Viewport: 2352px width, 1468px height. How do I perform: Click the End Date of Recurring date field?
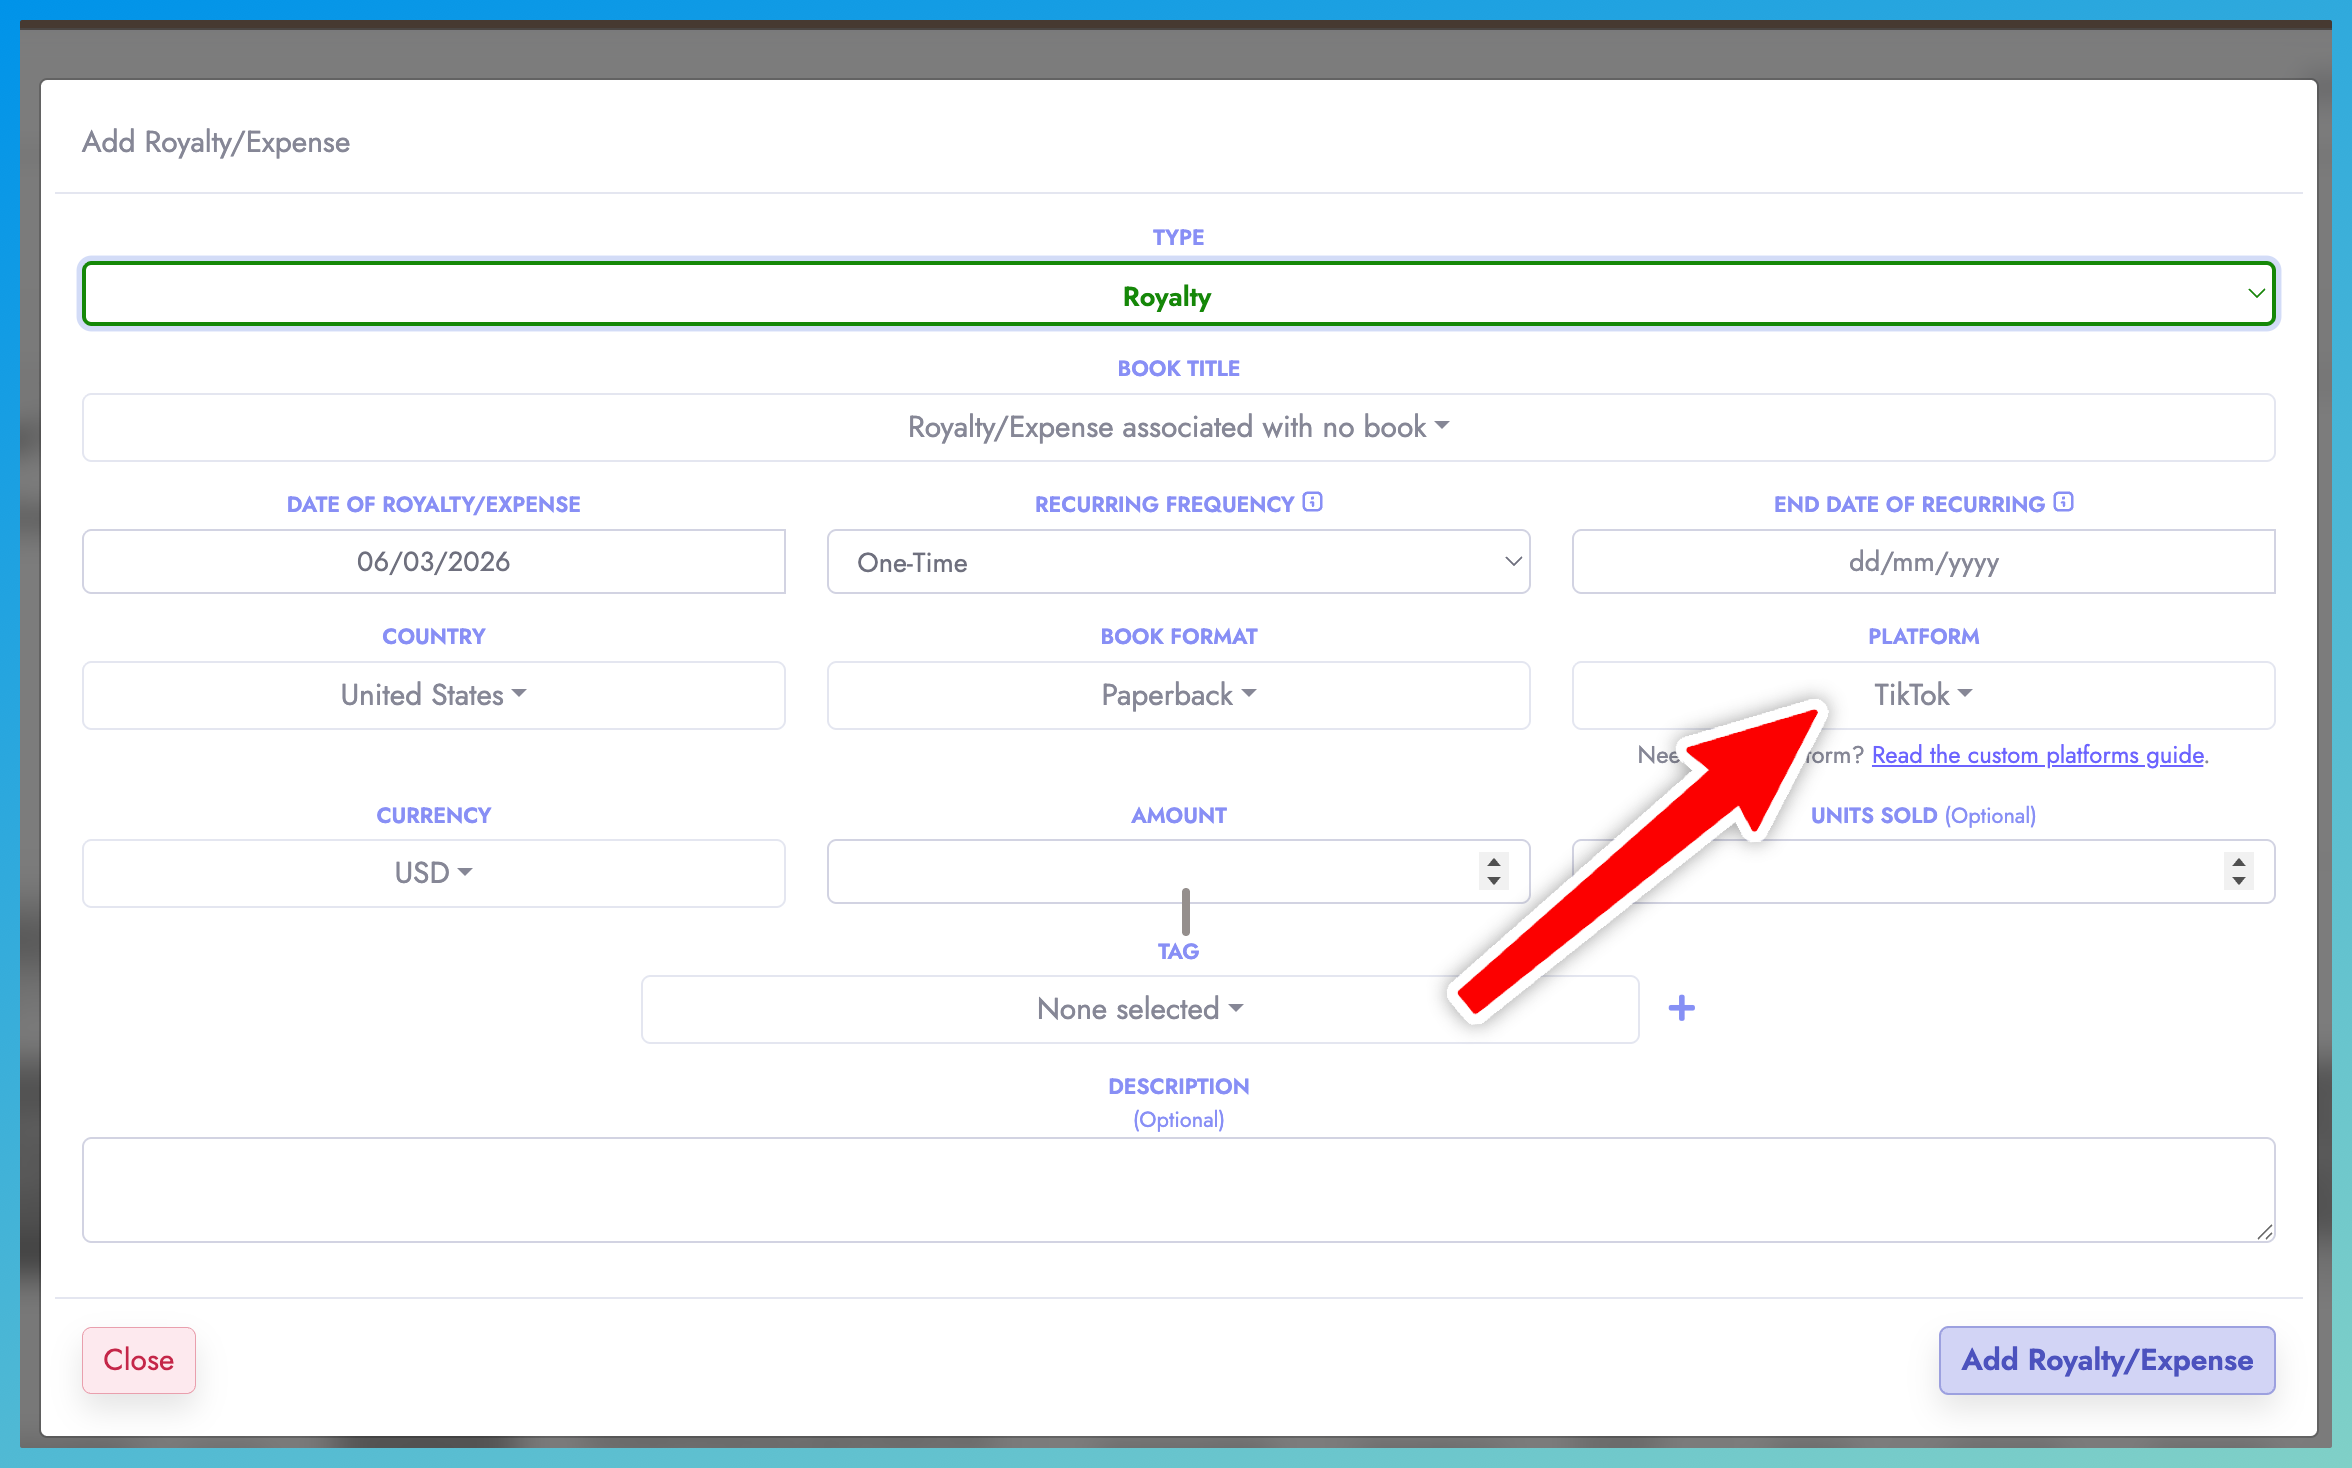(1922, 561)
